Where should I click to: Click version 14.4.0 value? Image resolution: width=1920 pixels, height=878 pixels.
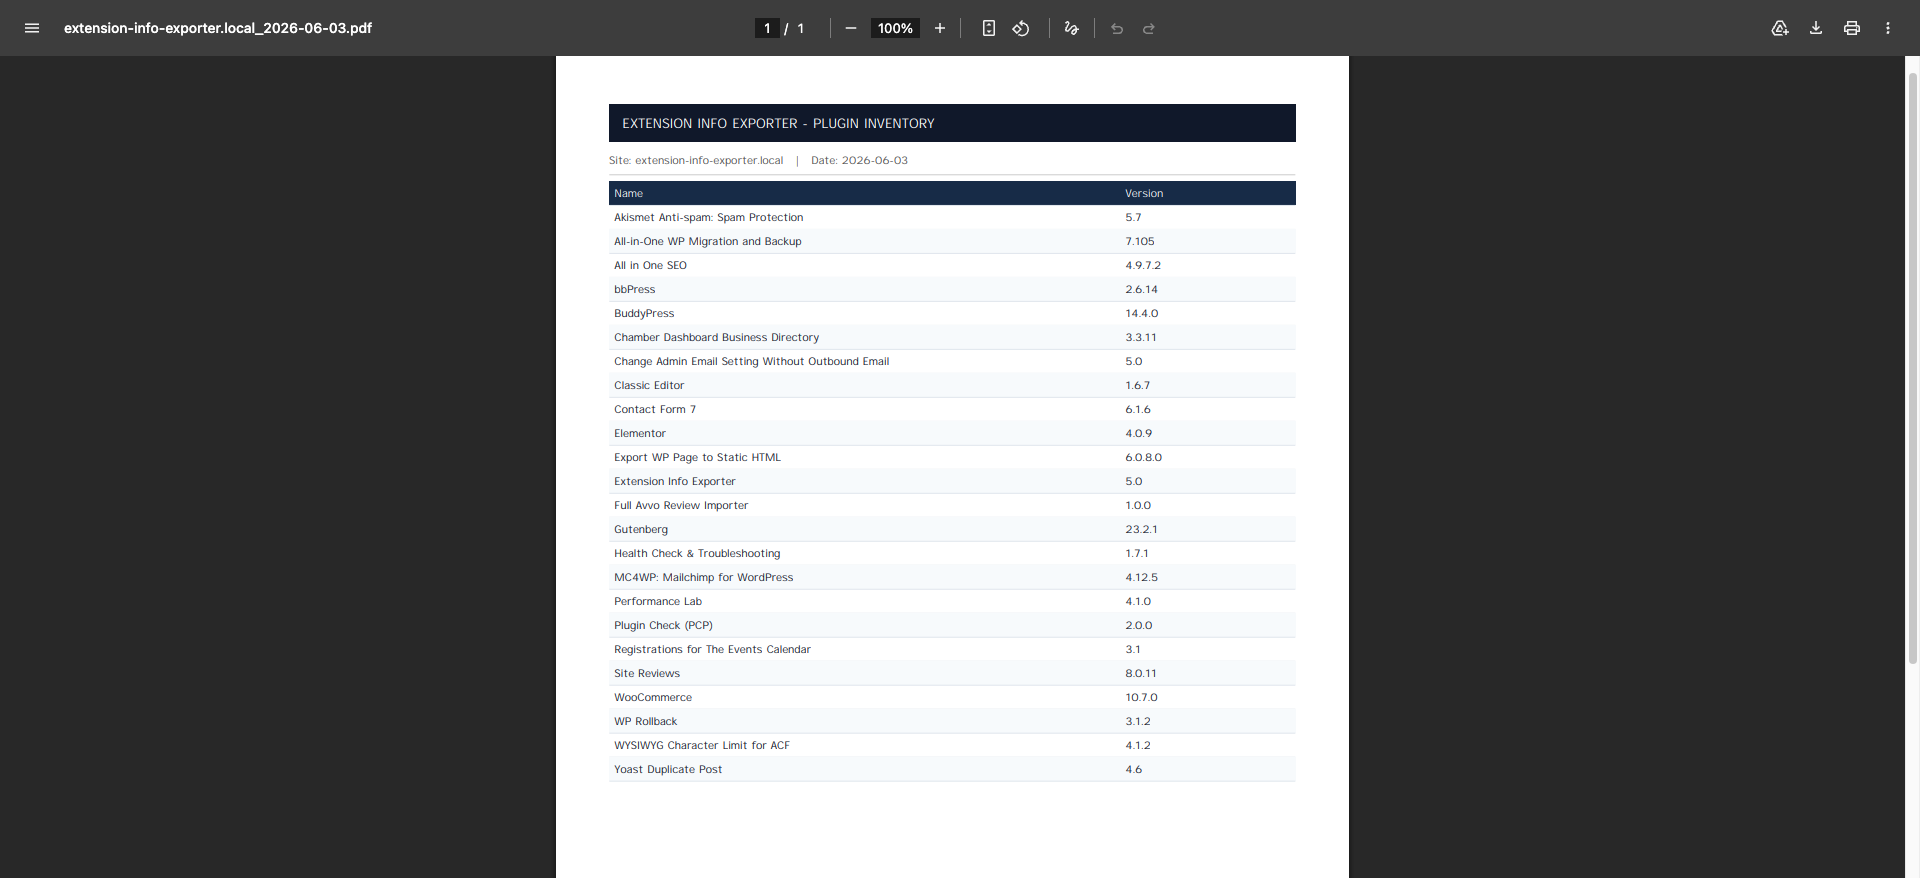click(x=1142, y=313)
